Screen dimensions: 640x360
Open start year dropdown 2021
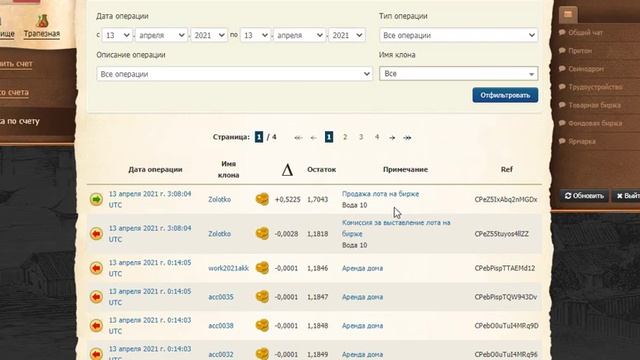click(209, 35)
